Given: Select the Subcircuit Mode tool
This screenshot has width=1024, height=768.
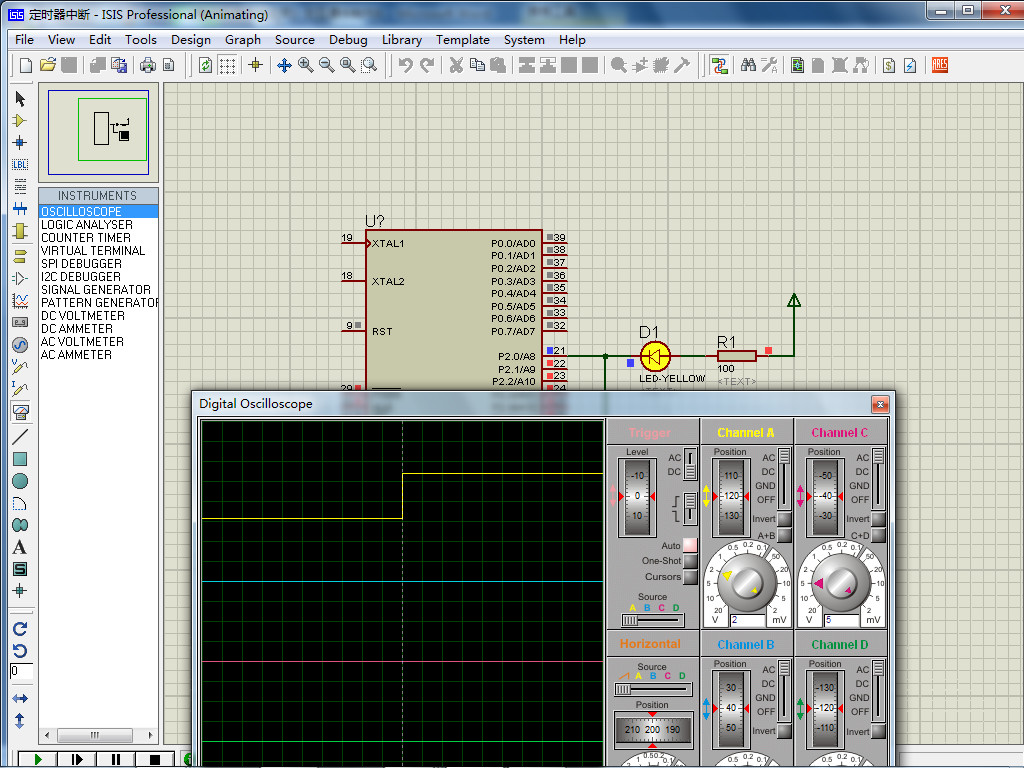Looking at the screenshot, I should (x=20, y=231).
